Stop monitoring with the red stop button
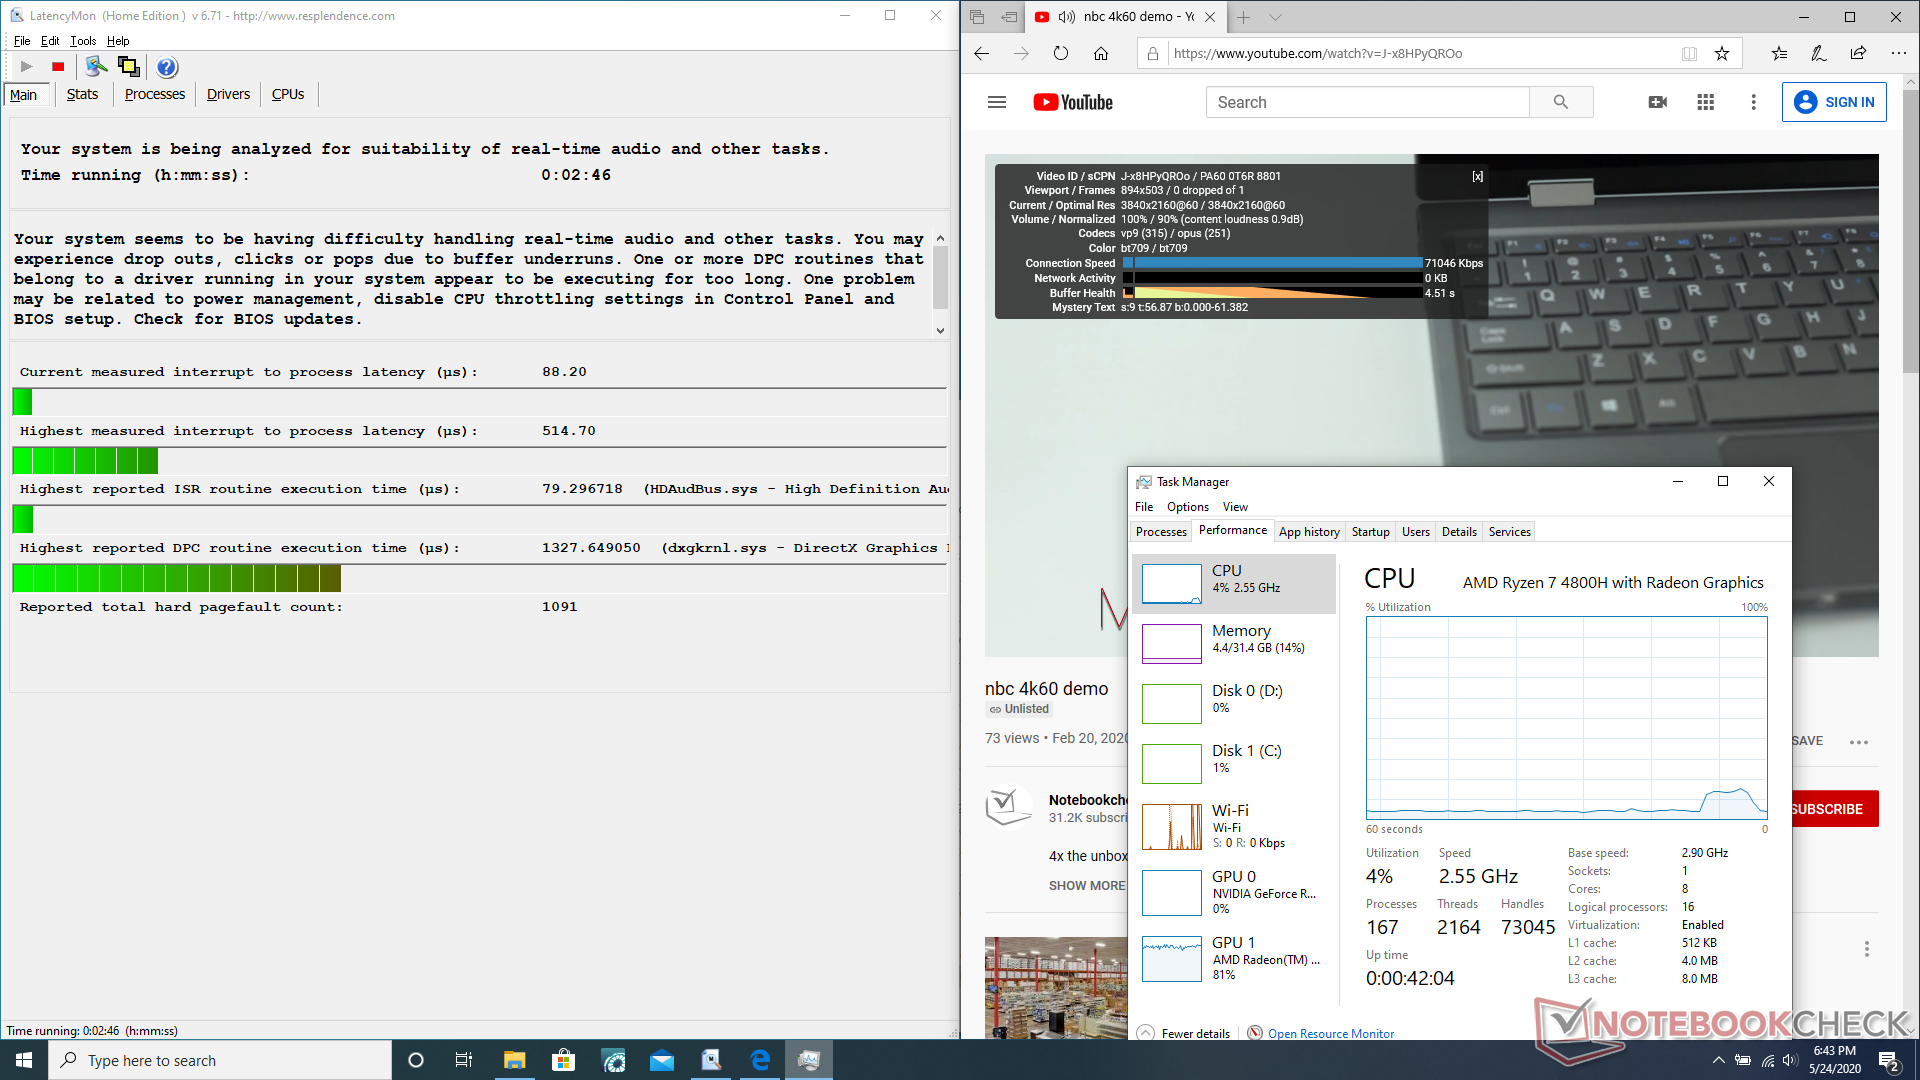The width and height of the screenshot is (1920, 1080). coord(58,67)
